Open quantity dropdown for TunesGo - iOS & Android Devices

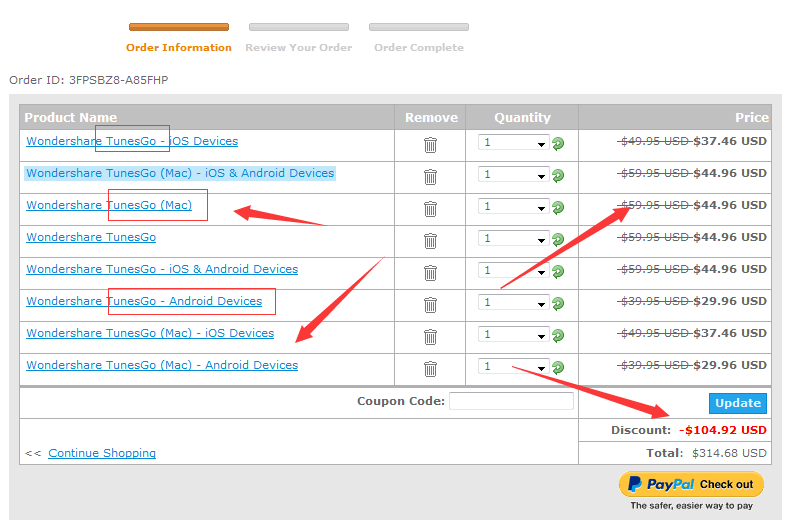(x=513, y=271)
